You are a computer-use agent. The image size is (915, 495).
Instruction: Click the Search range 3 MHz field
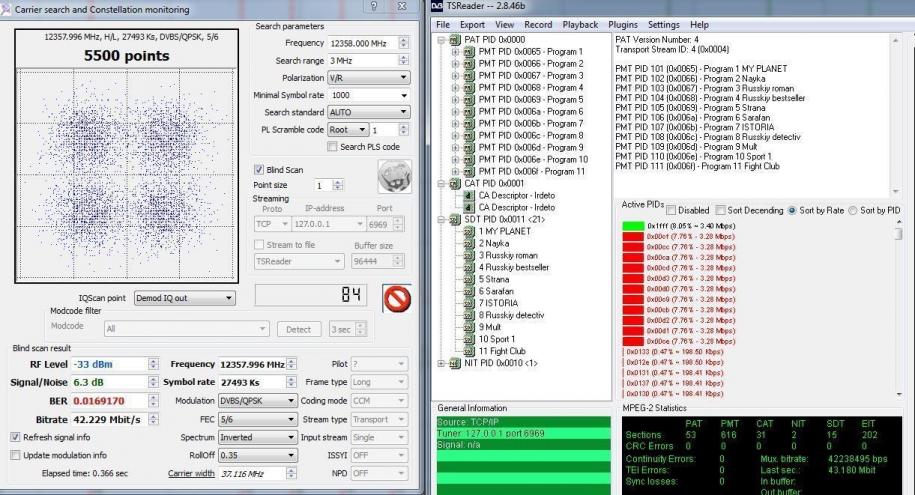(363, 61)
